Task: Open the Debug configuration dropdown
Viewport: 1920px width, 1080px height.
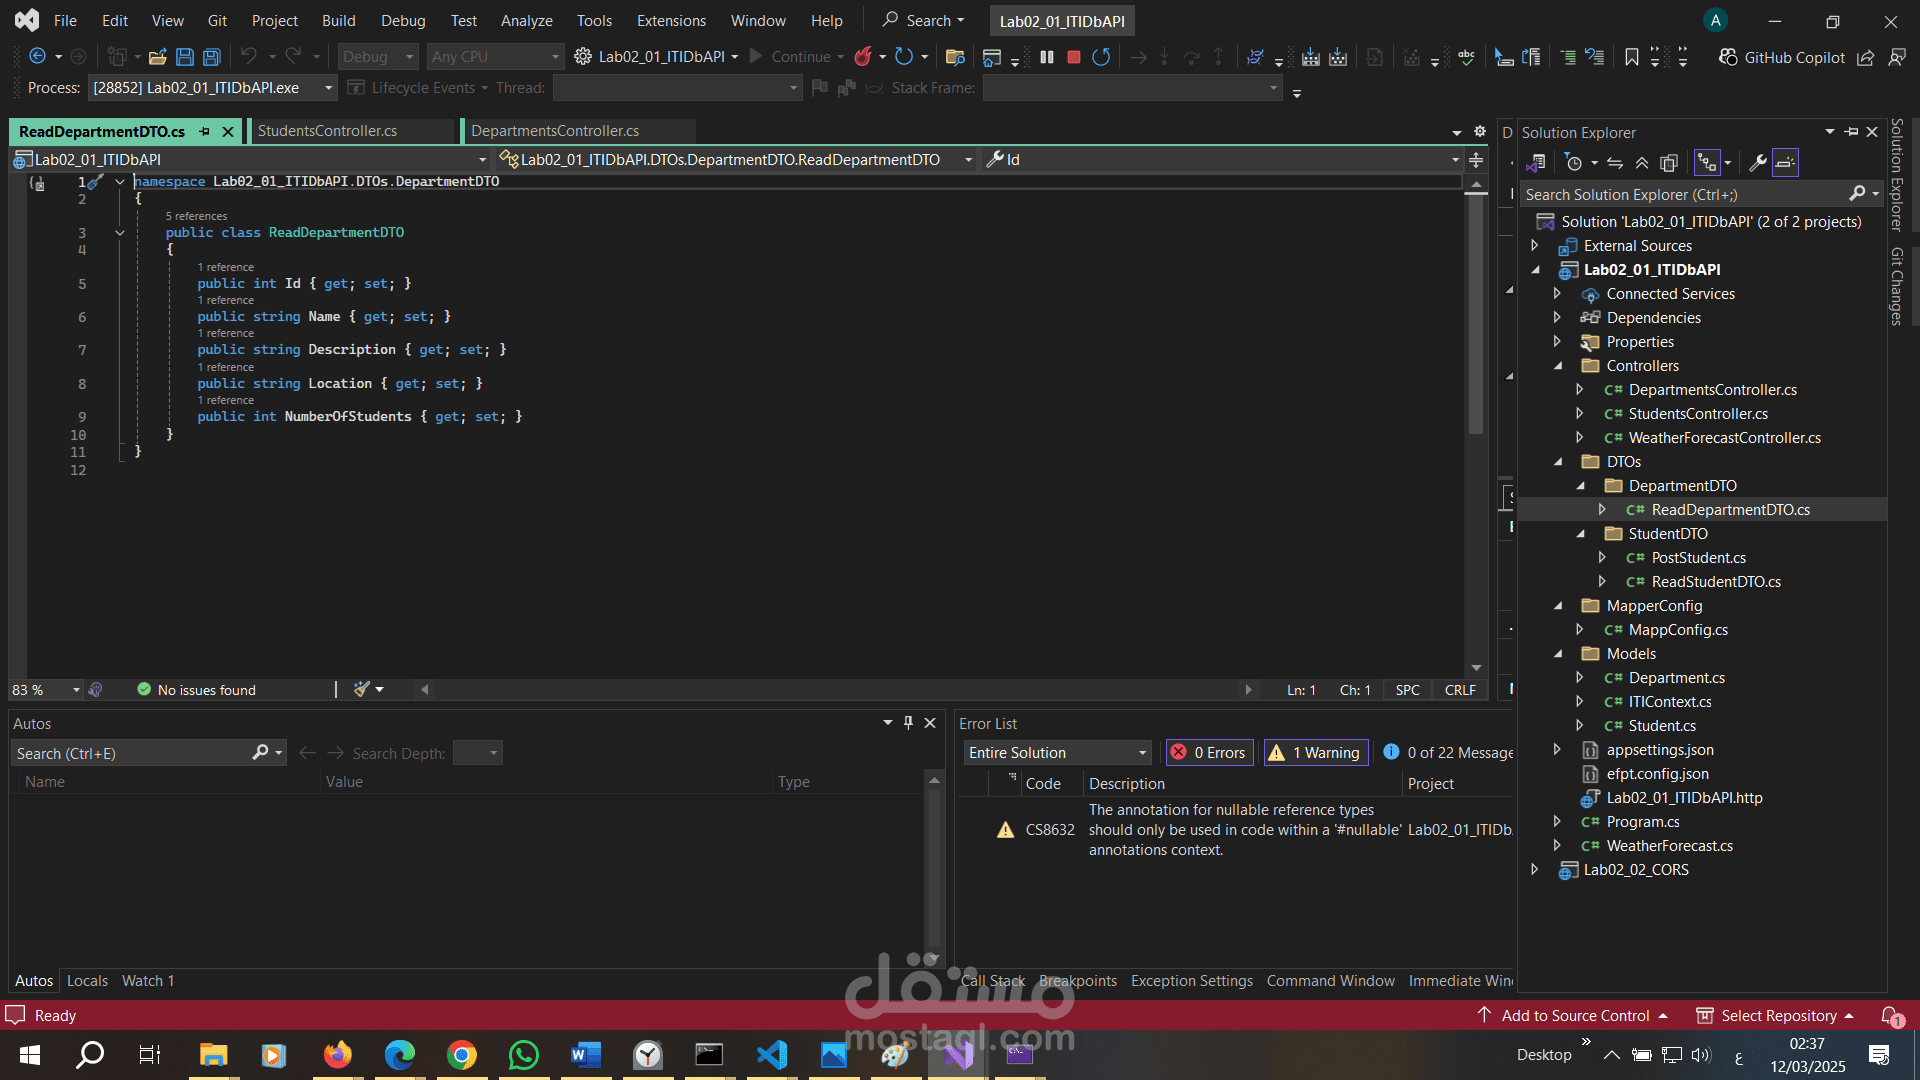Action: 377,57
